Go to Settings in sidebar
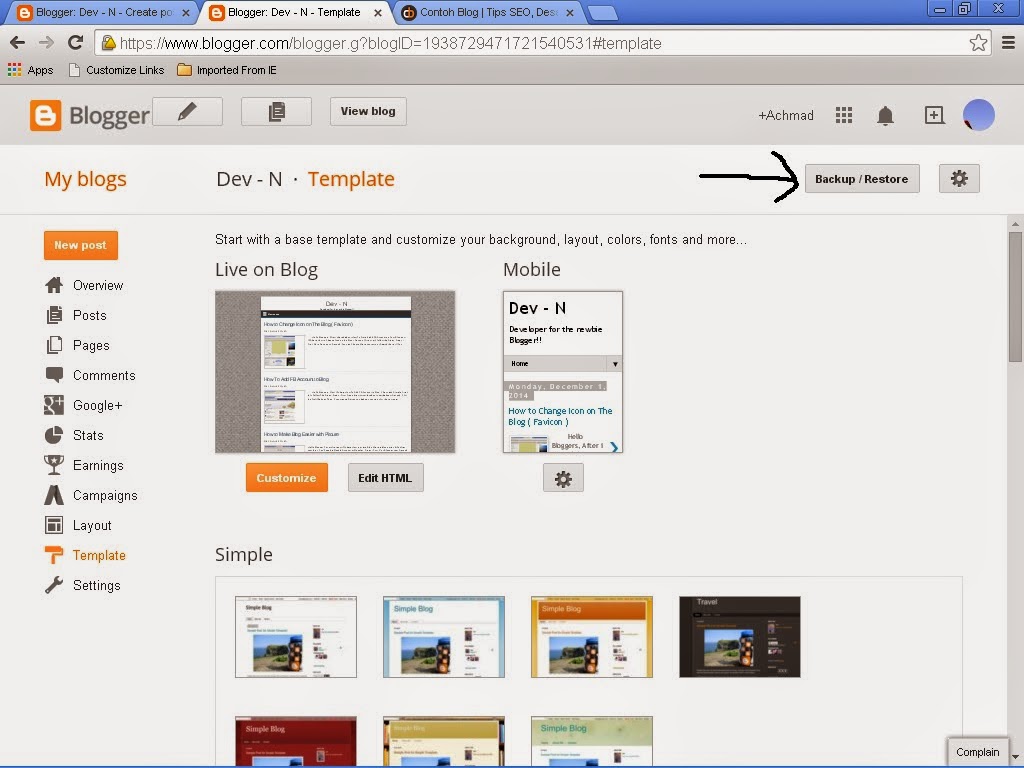Screen dimensions: 1024x768 (x=97, y=586)
